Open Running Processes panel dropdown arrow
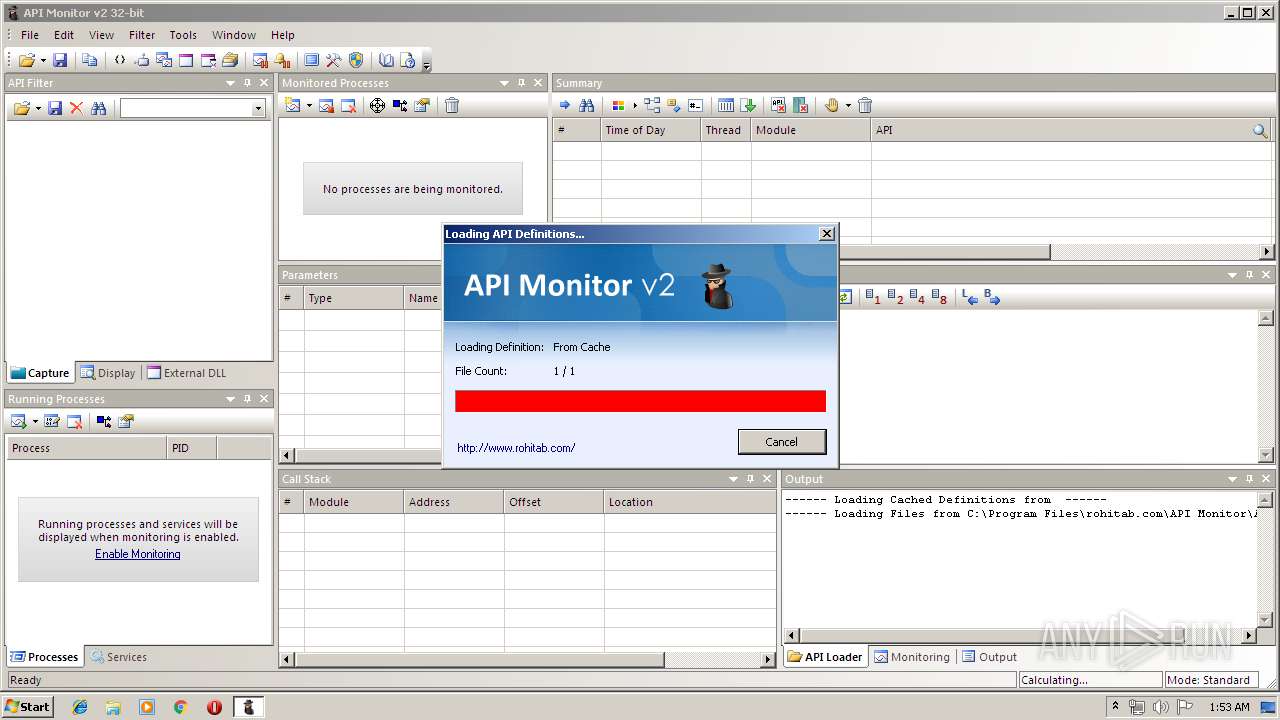 coord(230,399)
